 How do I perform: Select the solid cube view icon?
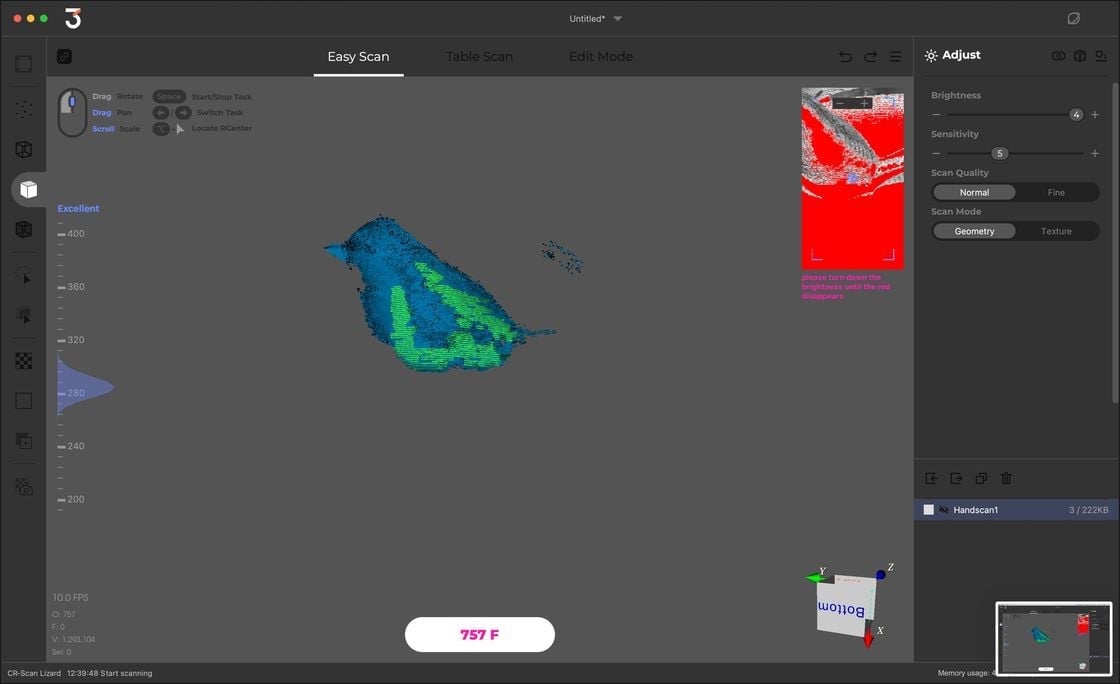tap(28, 189)
